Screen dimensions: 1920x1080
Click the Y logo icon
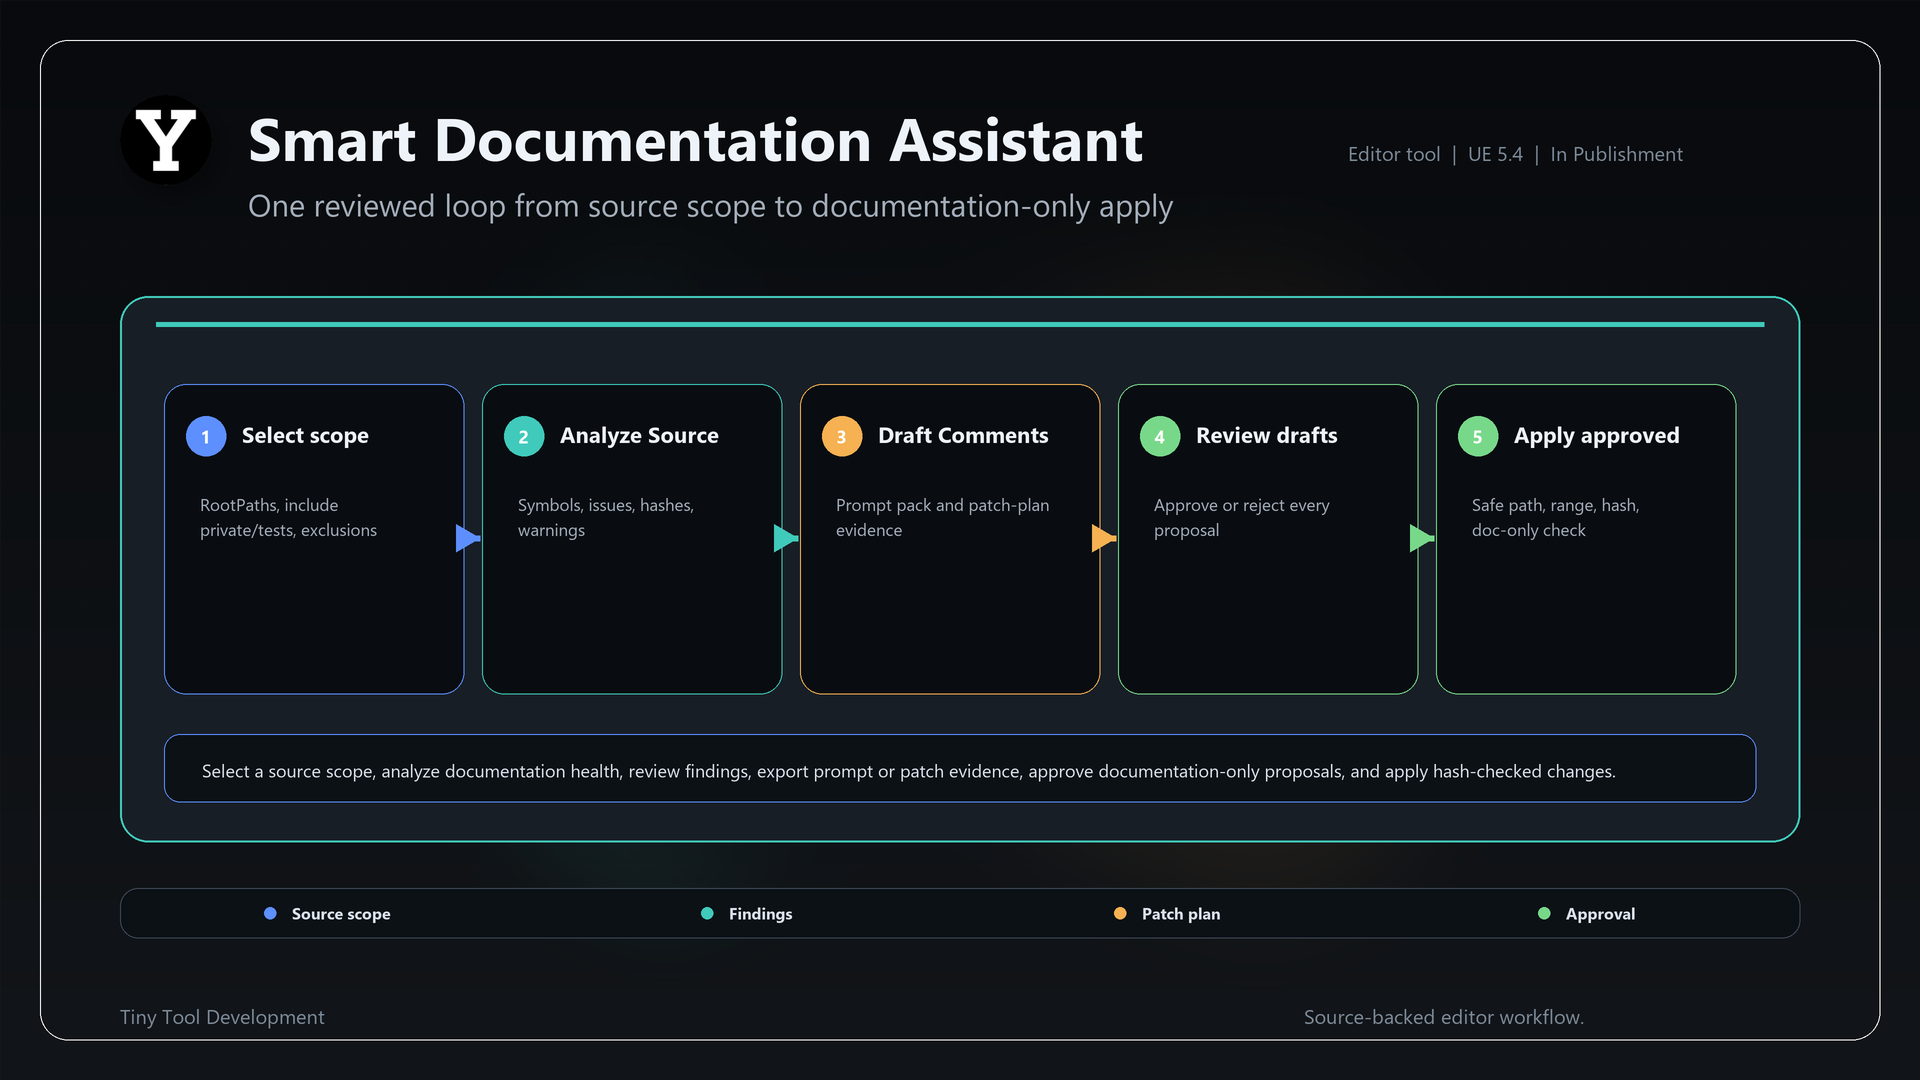point(166,140)
